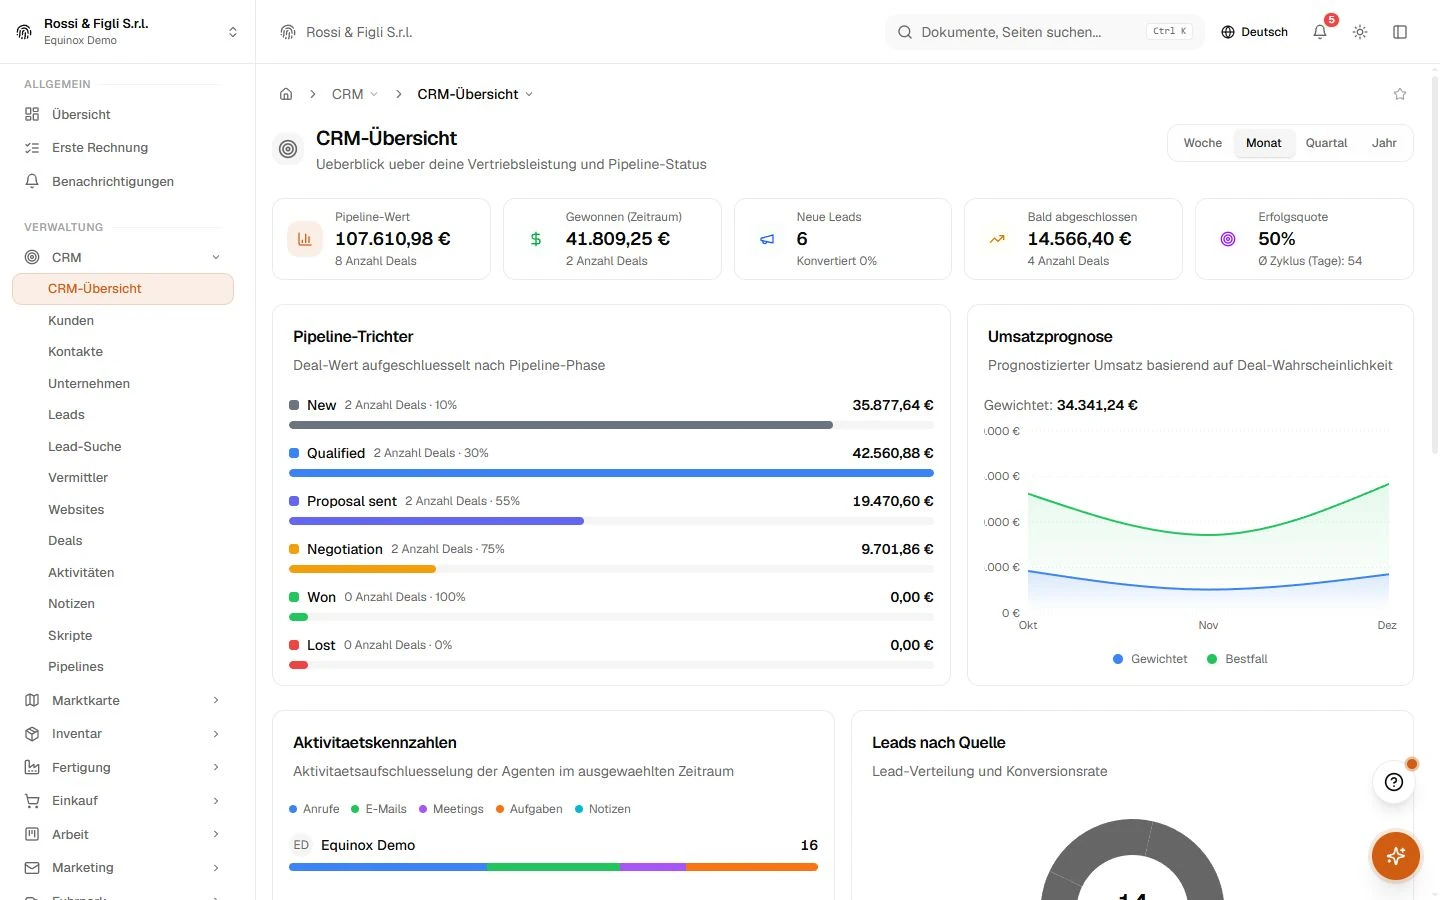The height and width of the screenshot is (900, 1440).
Task: Click the Benachrichtigungen bell icon in sidebar
Action: click(32, 181)
